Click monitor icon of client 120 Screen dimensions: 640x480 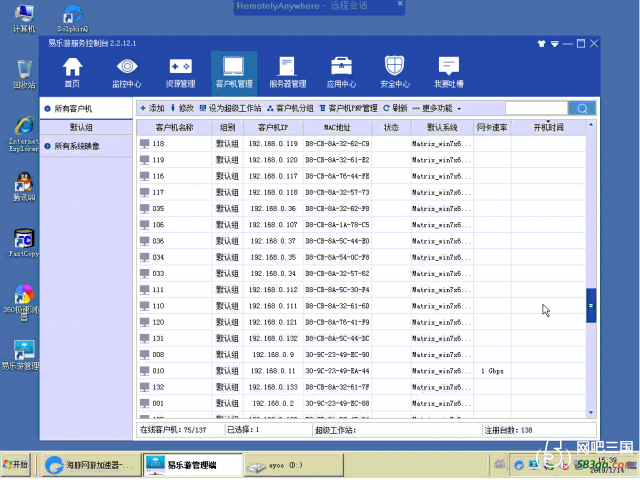[144, 322]
